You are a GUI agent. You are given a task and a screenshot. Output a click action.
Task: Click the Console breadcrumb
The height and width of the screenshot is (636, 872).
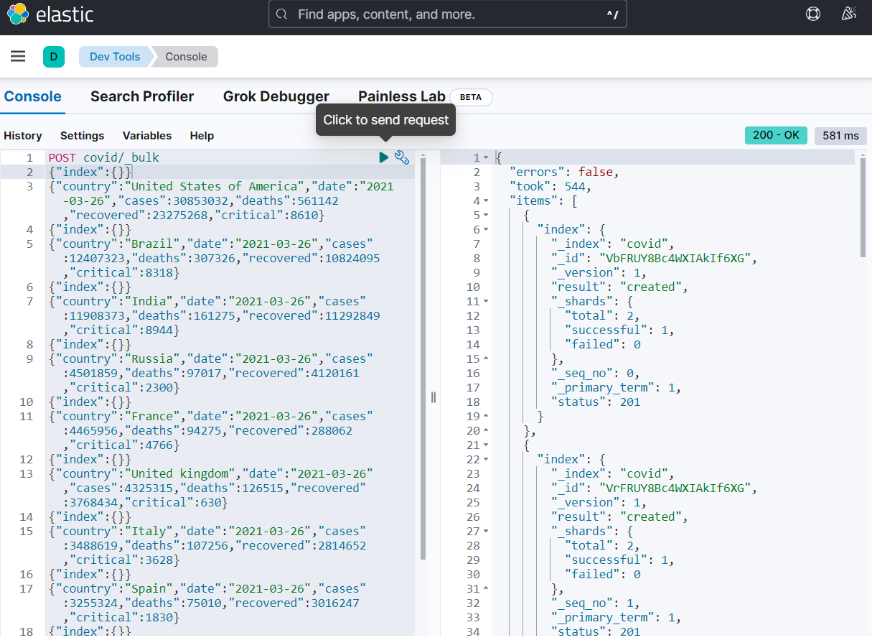tap(186, 57)
